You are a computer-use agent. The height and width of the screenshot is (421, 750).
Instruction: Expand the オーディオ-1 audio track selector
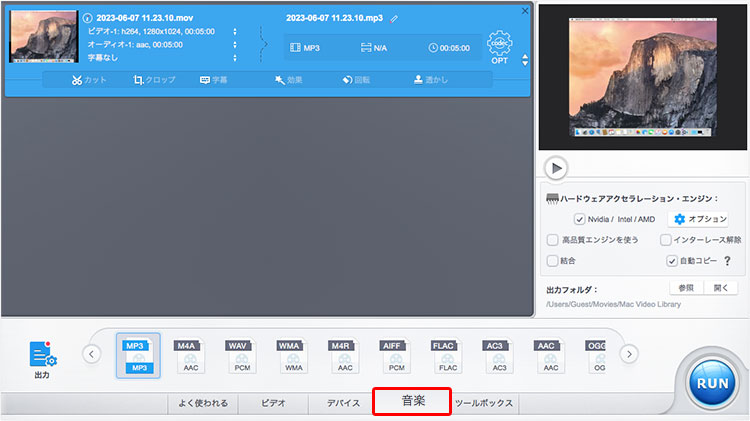point(234,44)
